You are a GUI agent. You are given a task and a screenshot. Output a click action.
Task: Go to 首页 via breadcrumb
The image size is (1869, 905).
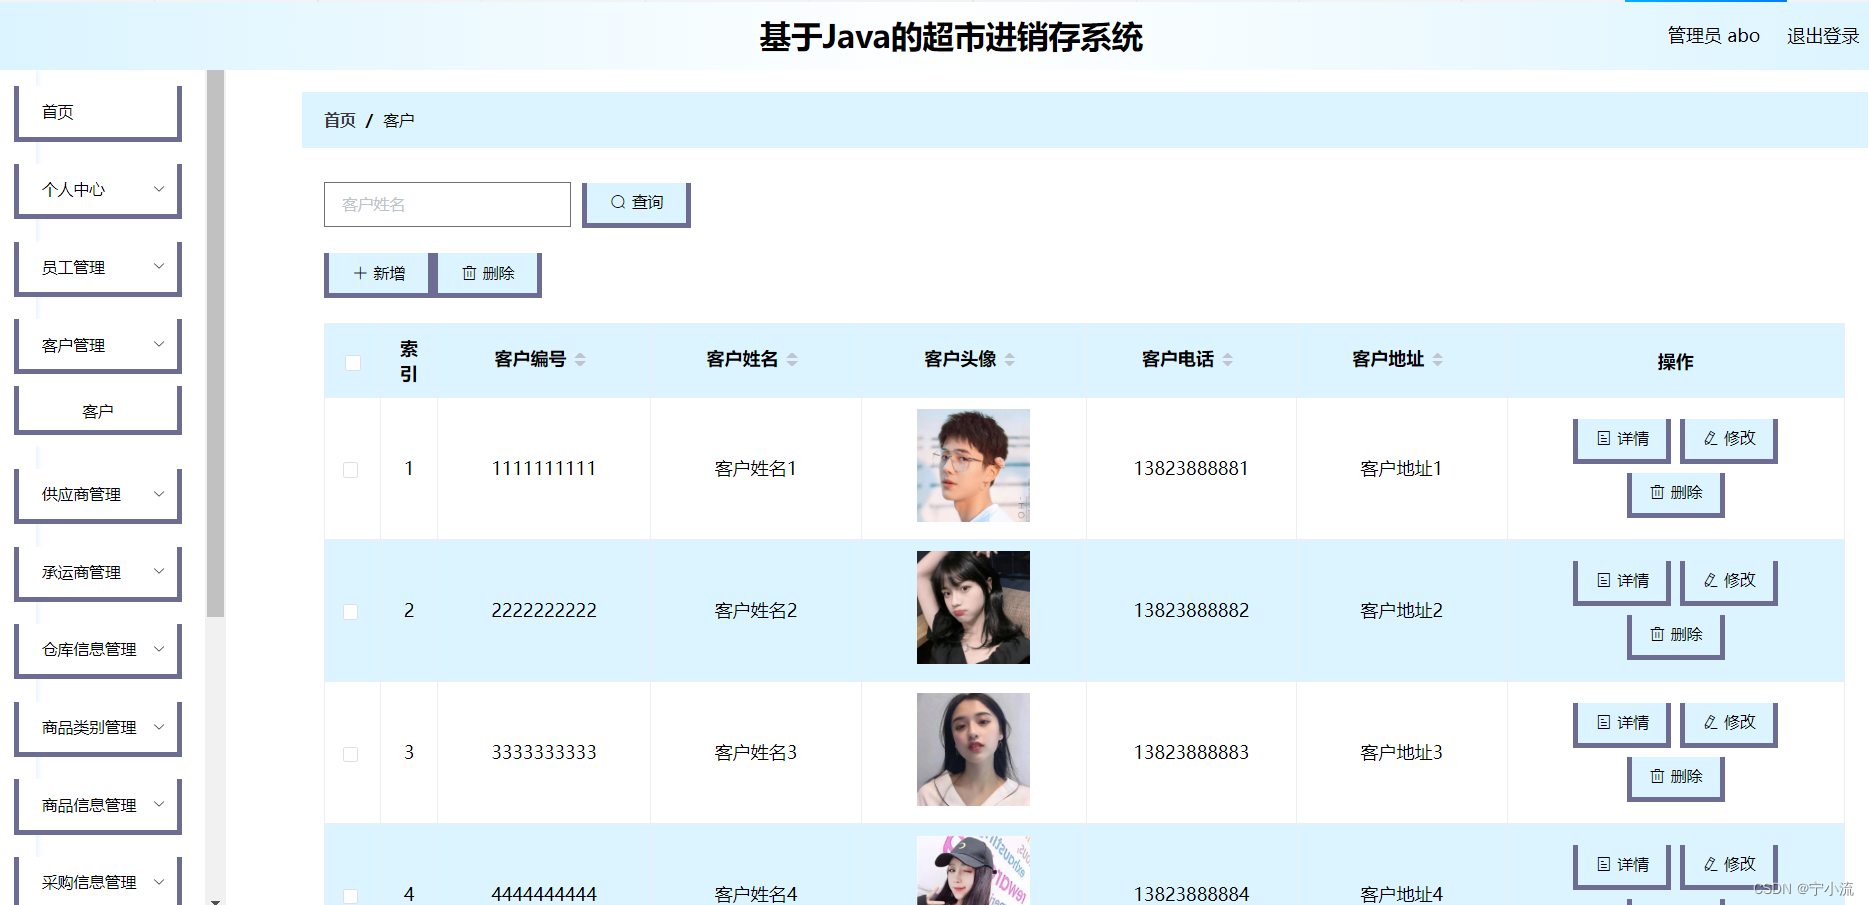pyautogui.click(x=340, y=120)
